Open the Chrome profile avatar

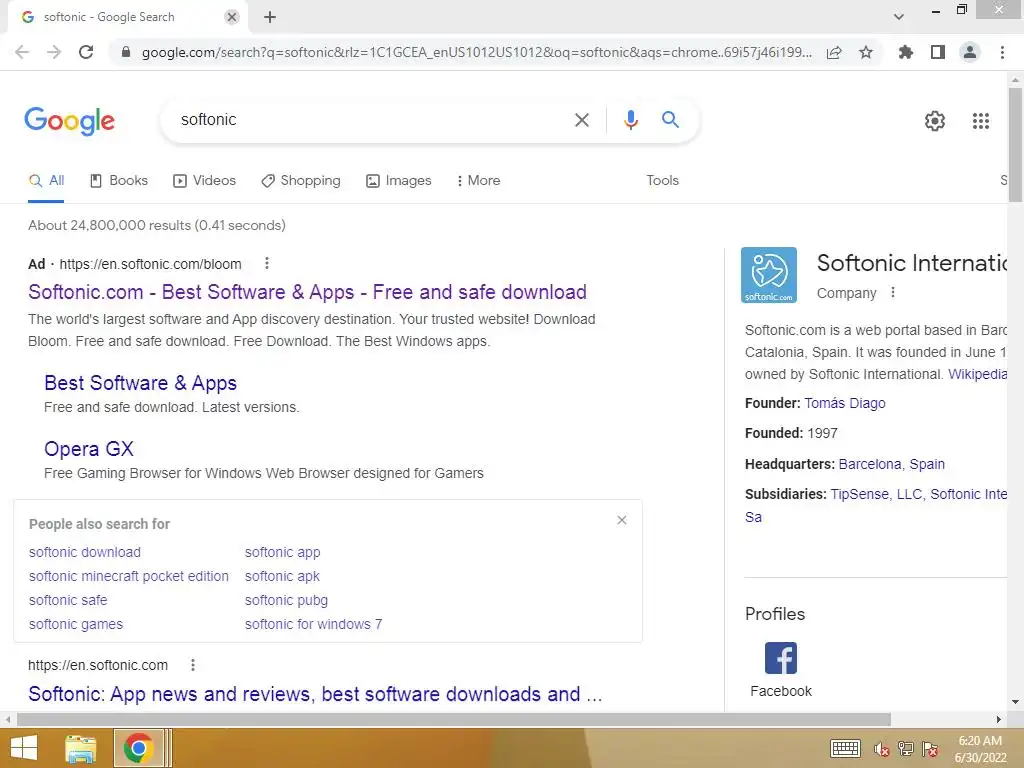pyautogui.click(x=970, y=52)
